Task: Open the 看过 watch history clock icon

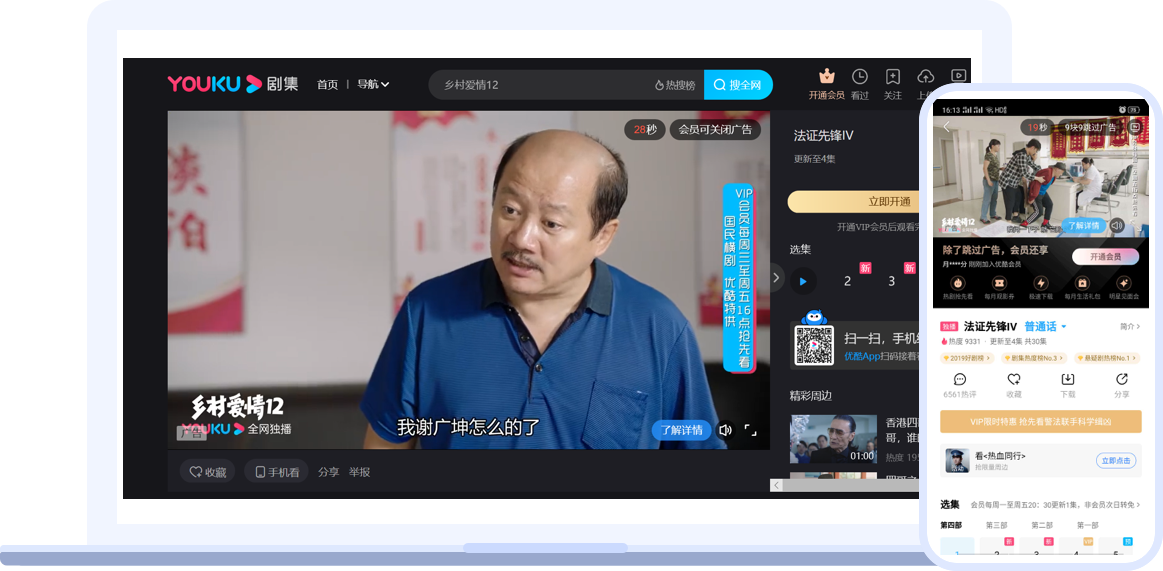Action: [x=860, y=76]
